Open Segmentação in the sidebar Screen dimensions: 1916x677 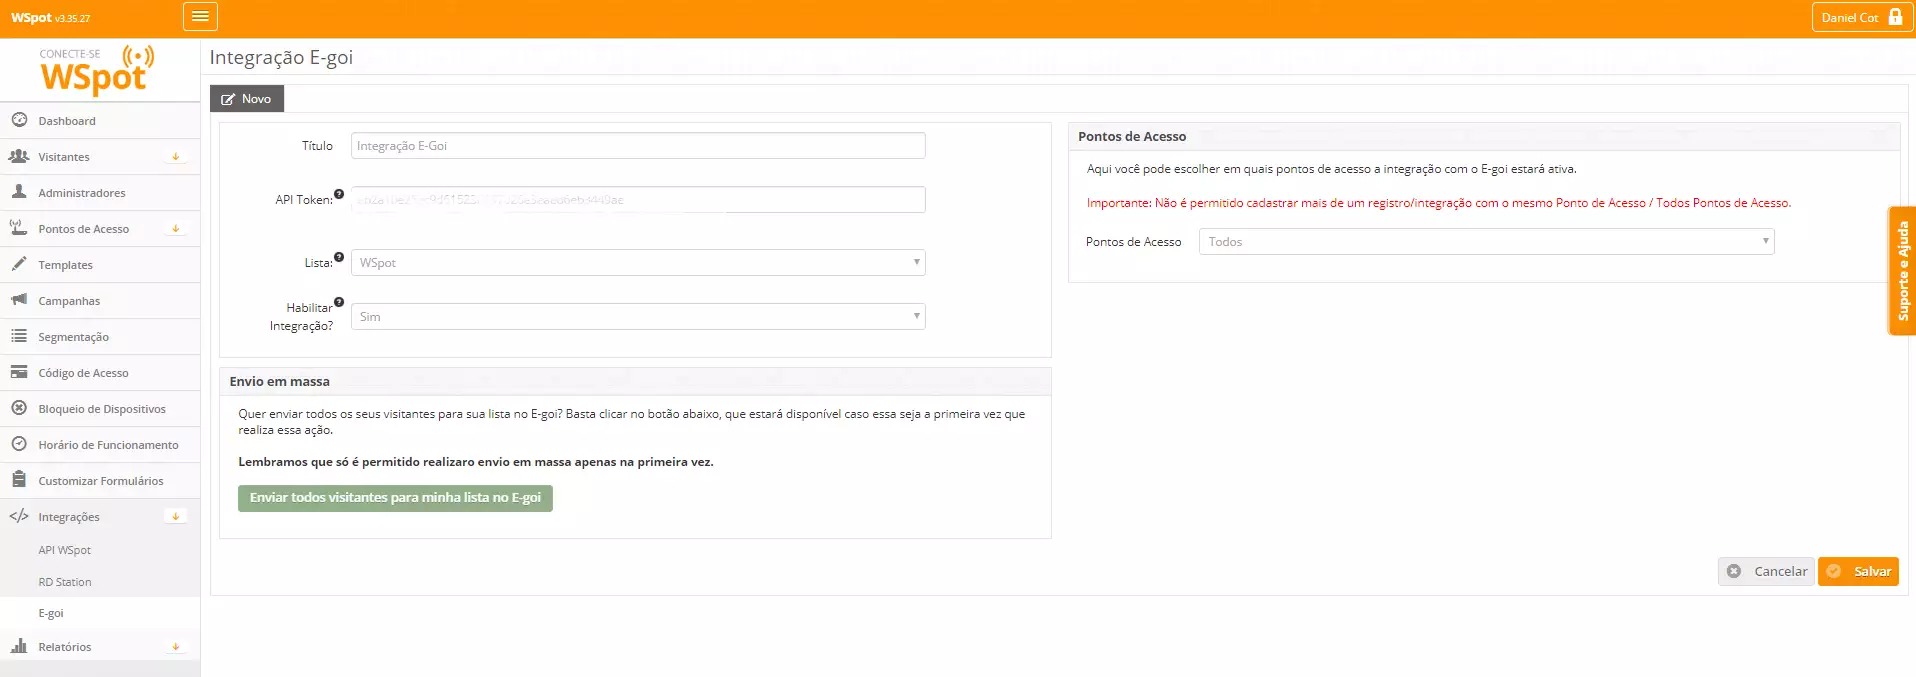pyautogui.click(x=100, y=337)
